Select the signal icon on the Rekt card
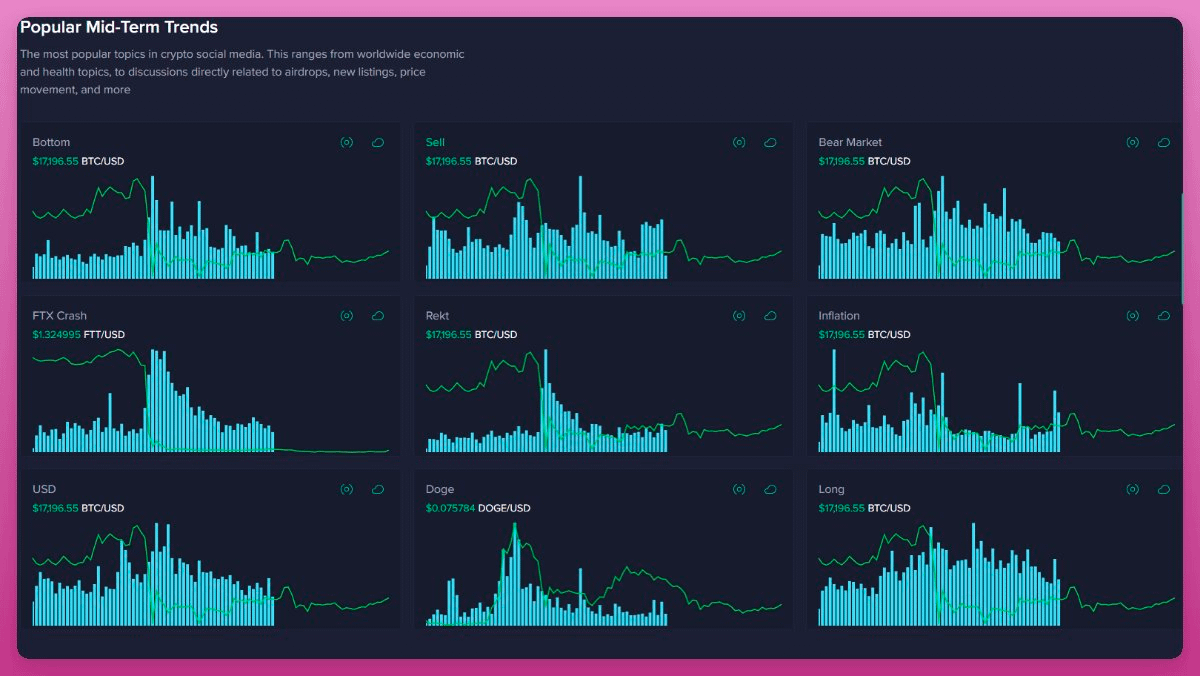This screenshot has width=1200, height=676. coord(739,316)
